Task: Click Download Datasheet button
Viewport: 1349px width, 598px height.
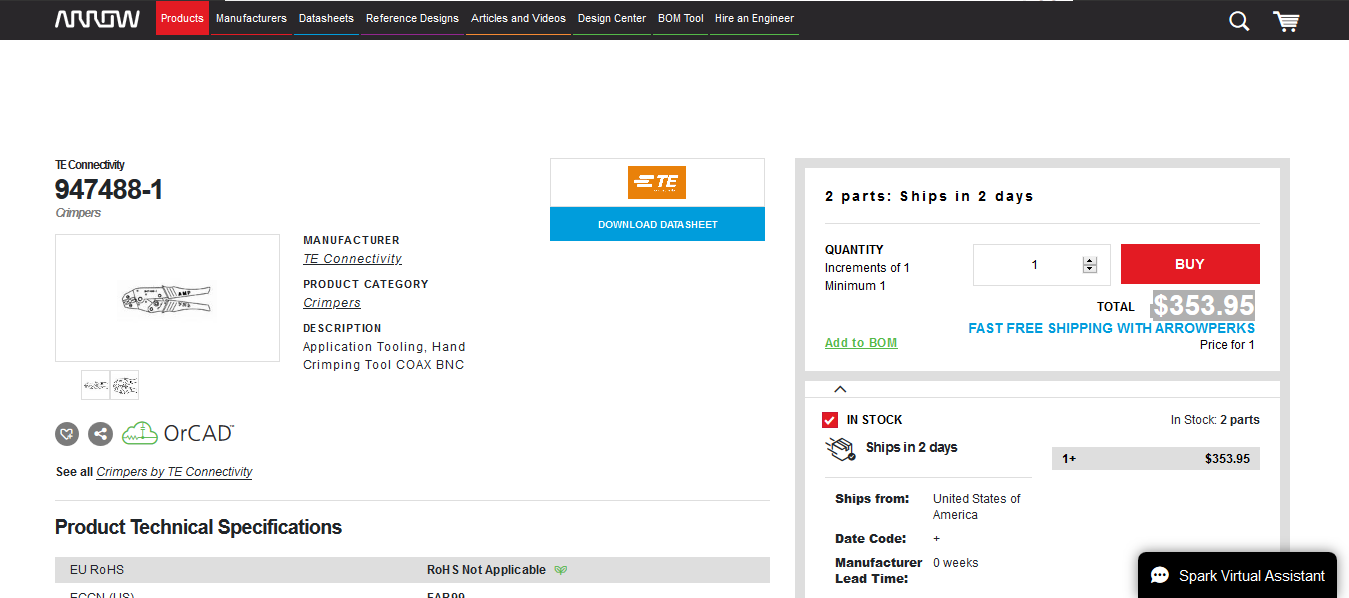Action: [657, 224]
